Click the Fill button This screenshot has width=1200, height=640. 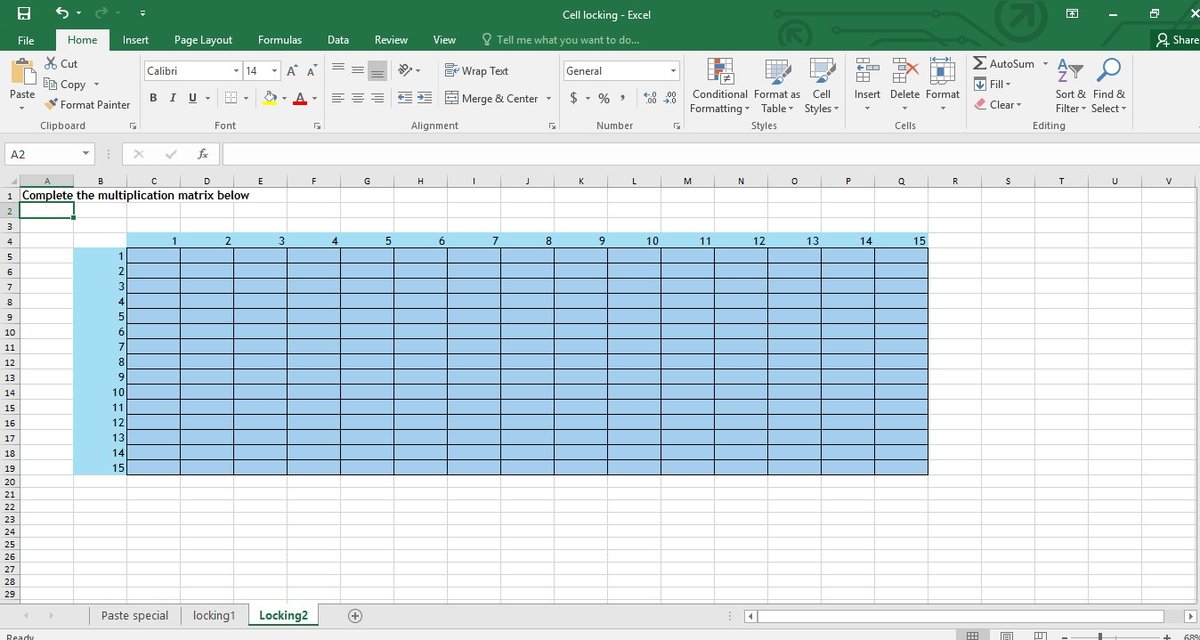pyautogui.click(x=993, y=84)
